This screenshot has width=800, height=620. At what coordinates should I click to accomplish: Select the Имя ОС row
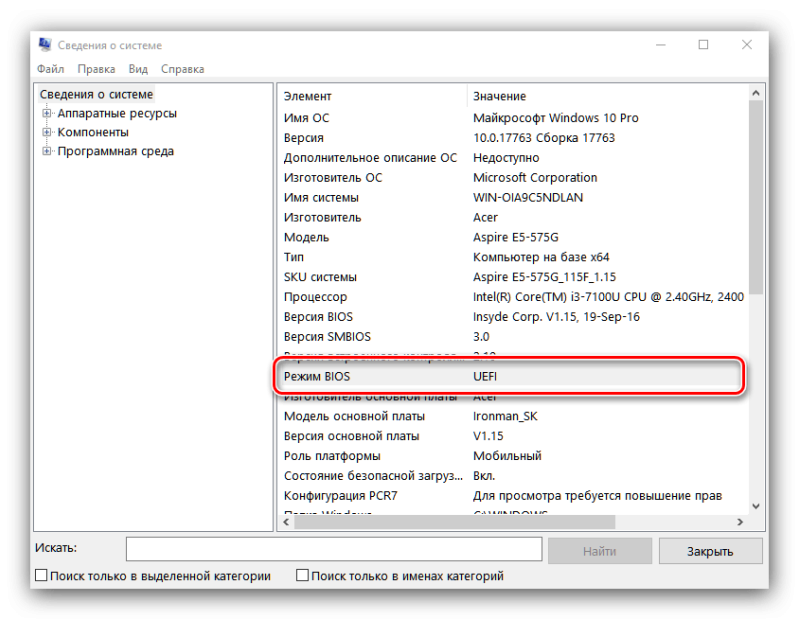click(x=513, y=118)
